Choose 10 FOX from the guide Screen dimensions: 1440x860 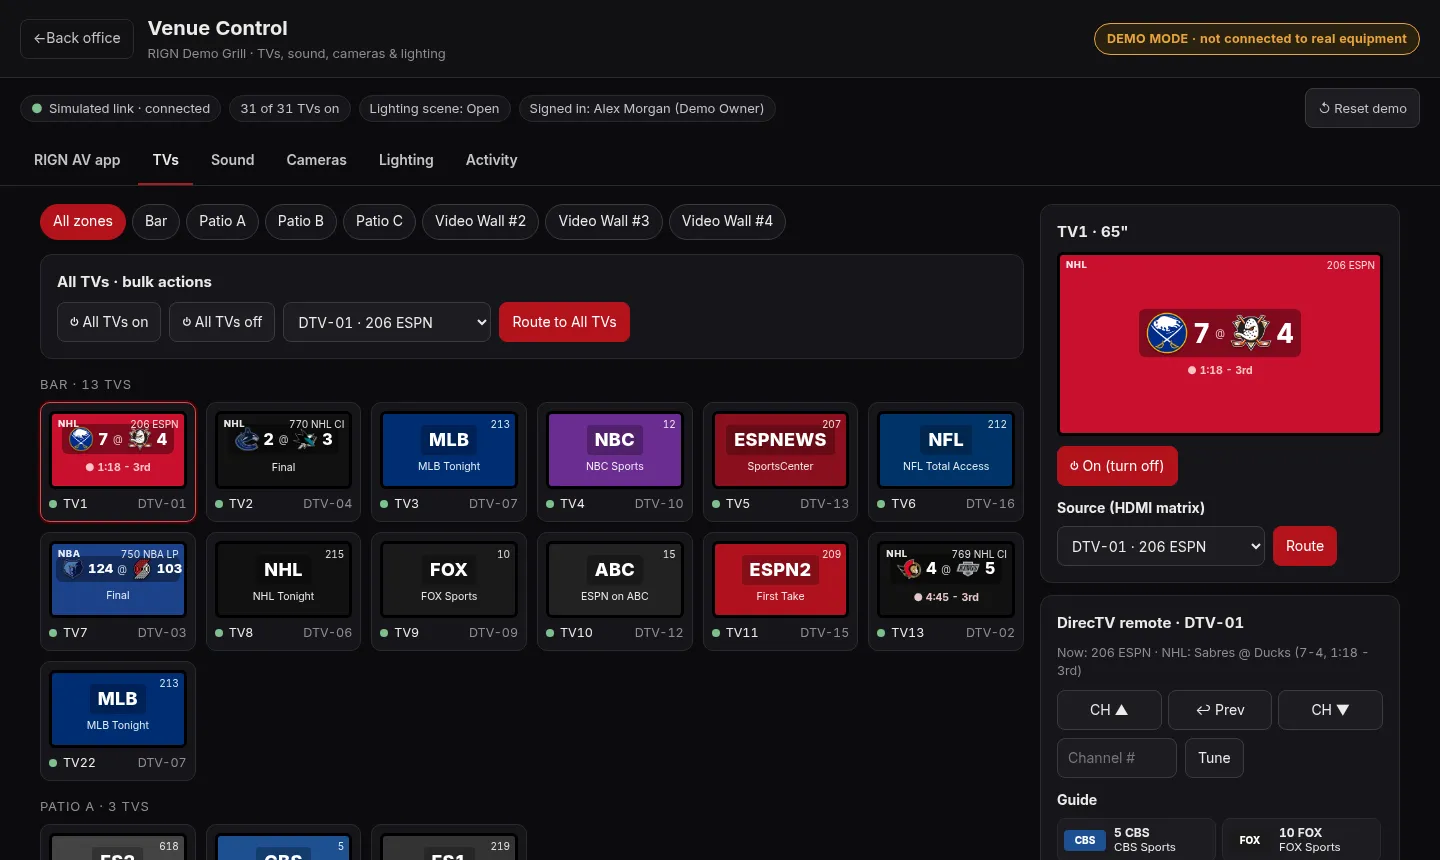pos(1301,840)
